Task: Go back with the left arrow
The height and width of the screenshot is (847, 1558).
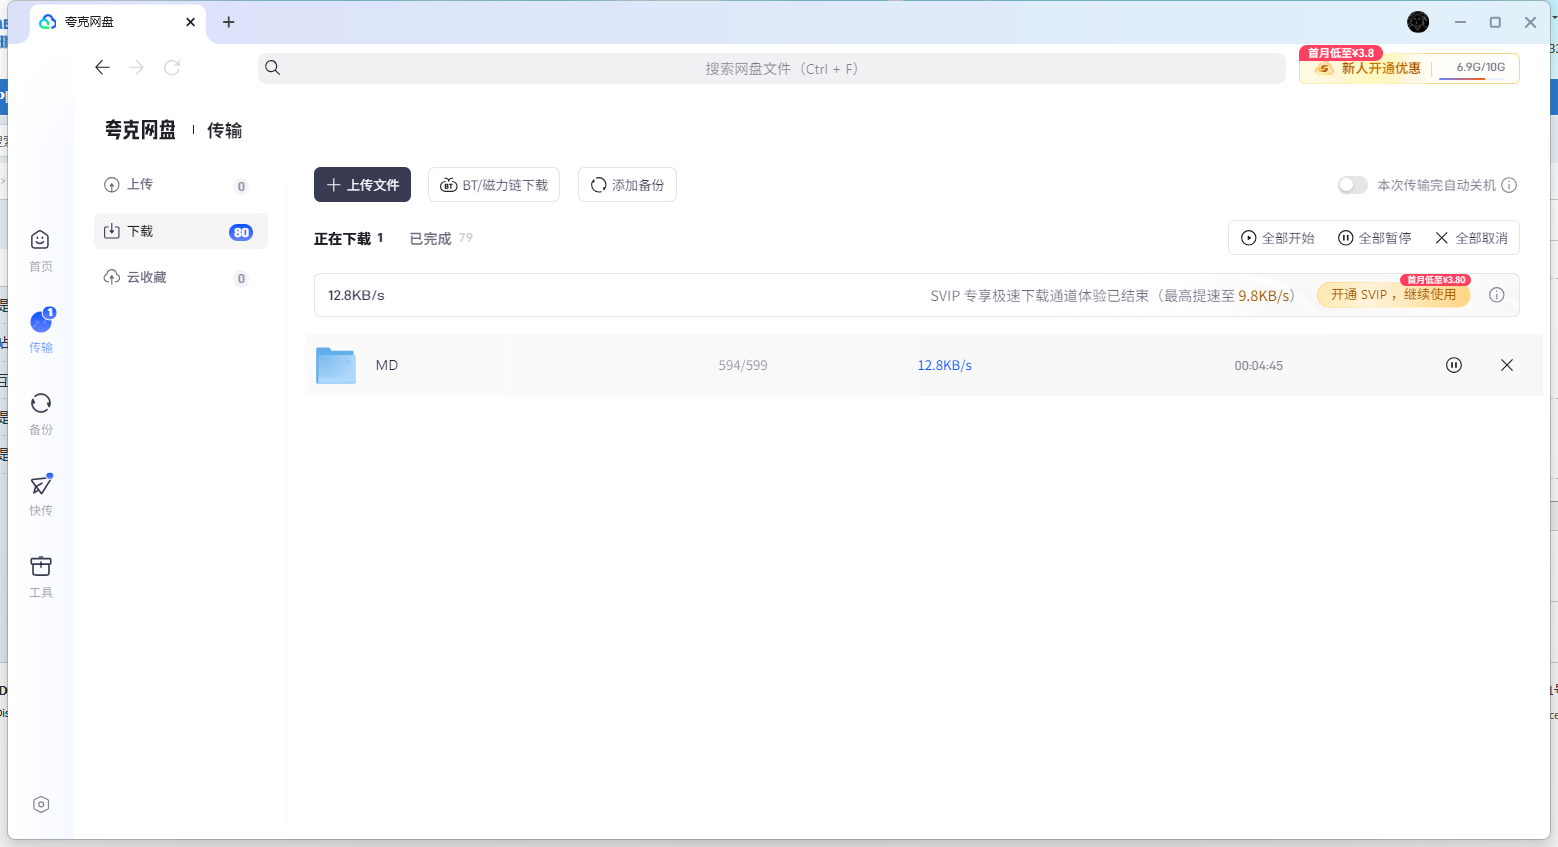Action: tap(102, 67)
